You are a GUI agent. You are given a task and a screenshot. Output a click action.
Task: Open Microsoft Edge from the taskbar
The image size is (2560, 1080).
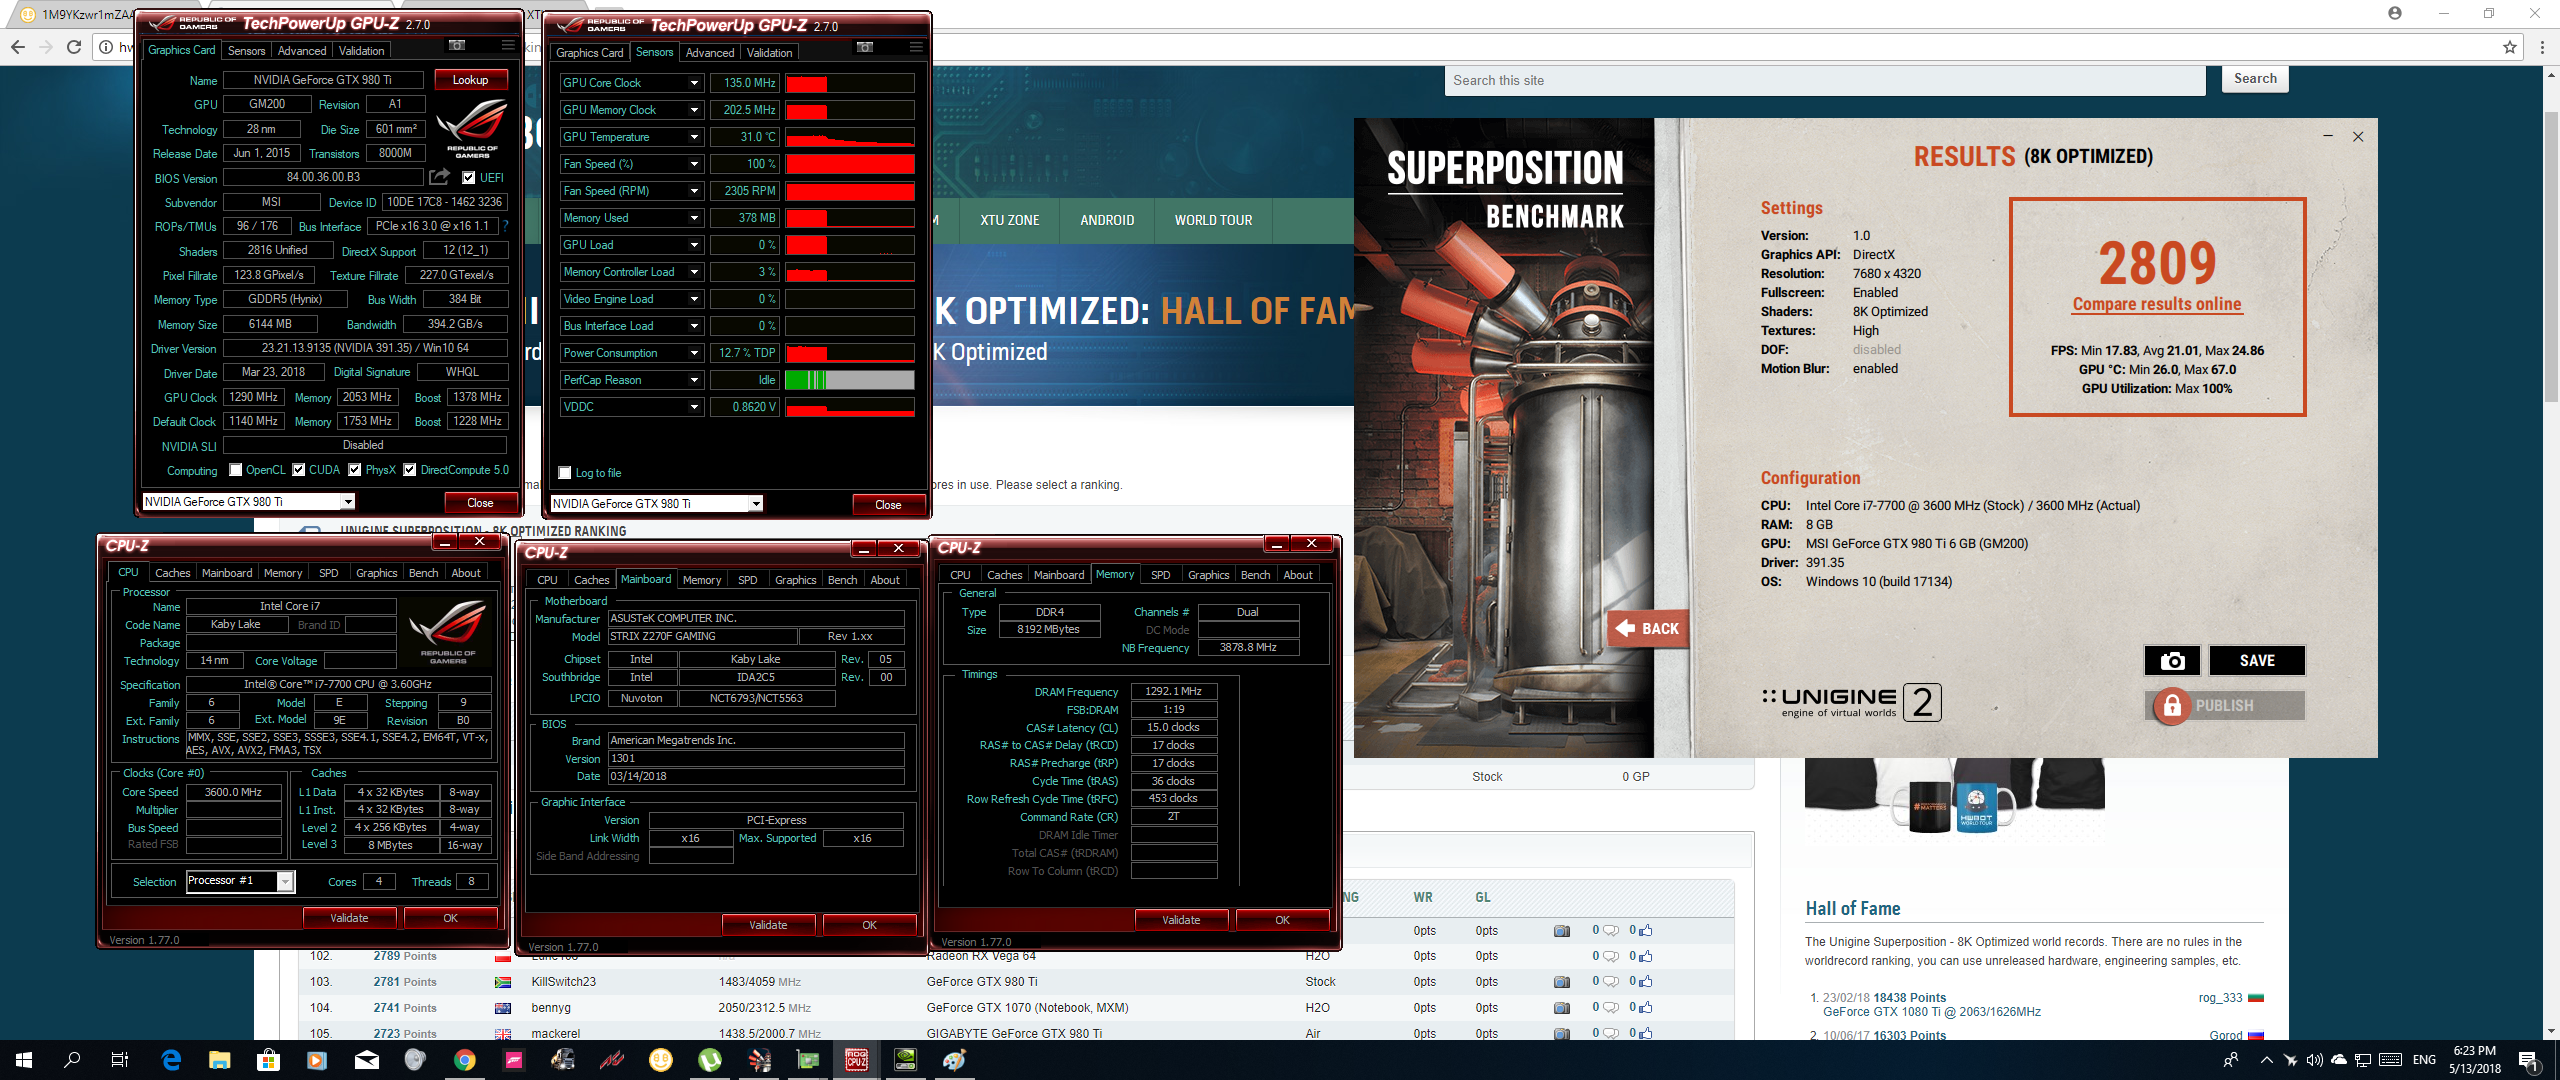pos(171,1060)
